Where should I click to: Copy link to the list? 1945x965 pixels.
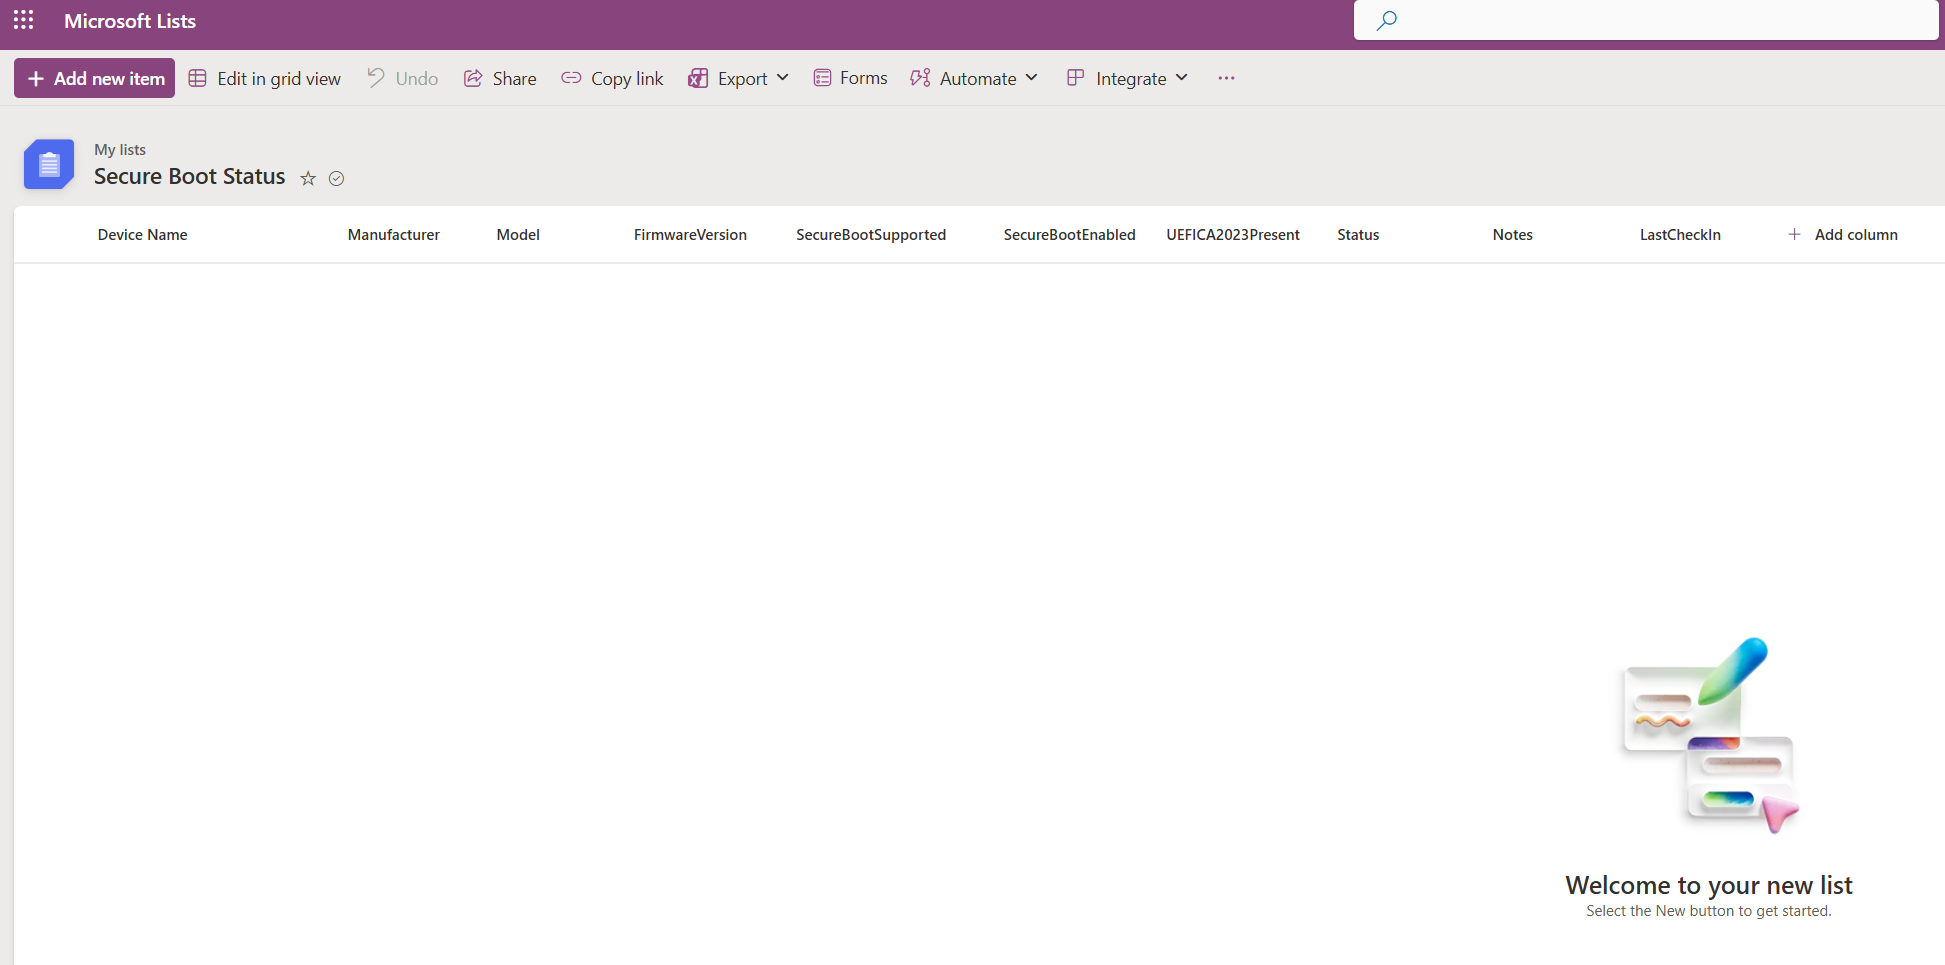click(x=612, y=78)
